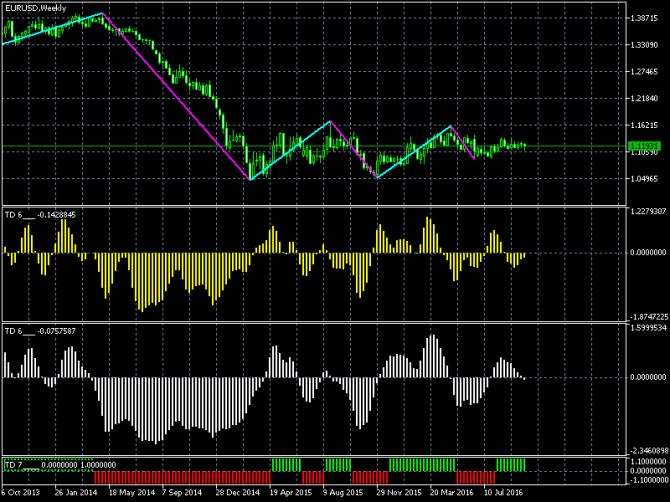Click the -1.8747225 scale value
The height and width of the screenshot is (502, 670).
648,317
